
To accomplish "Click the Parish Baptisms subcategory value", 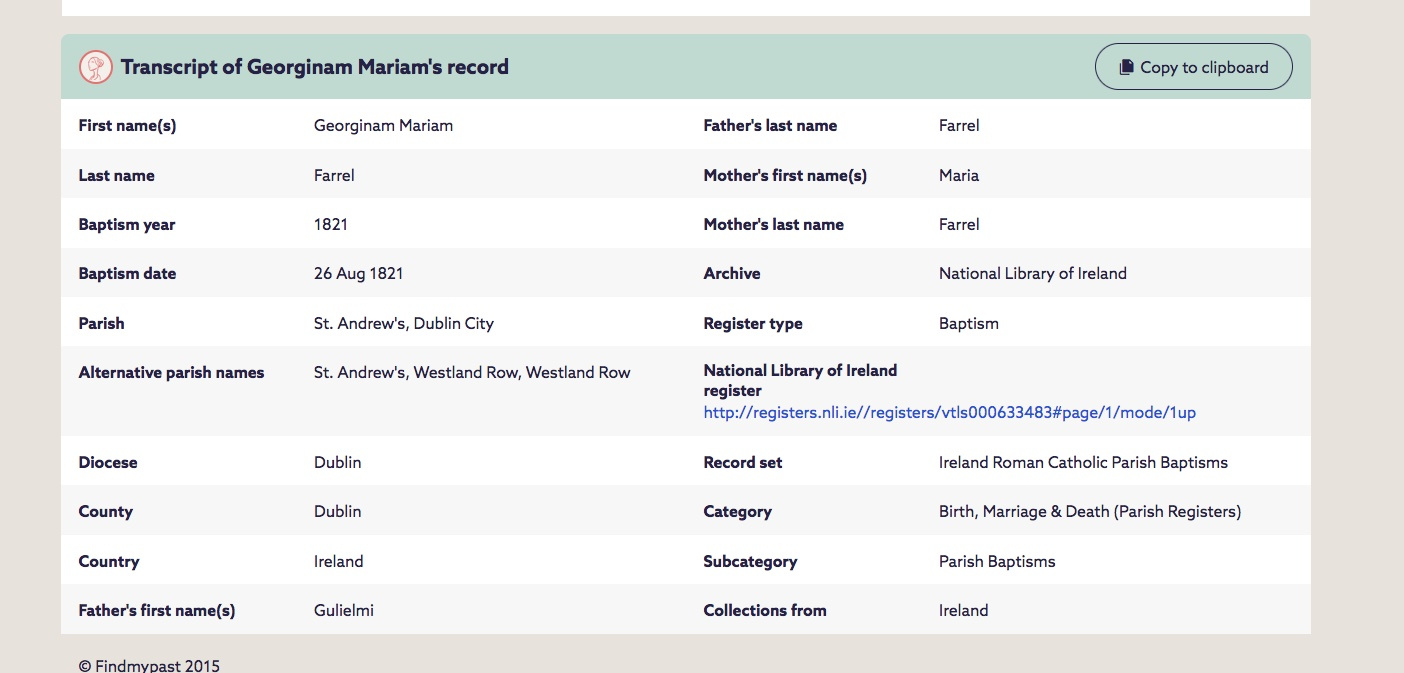I will coord(997,561).
